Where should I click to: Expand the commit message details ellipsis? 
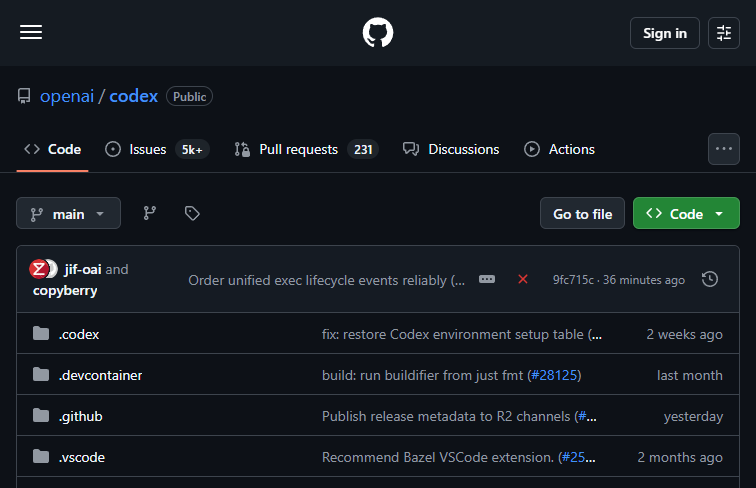(487, 279)
